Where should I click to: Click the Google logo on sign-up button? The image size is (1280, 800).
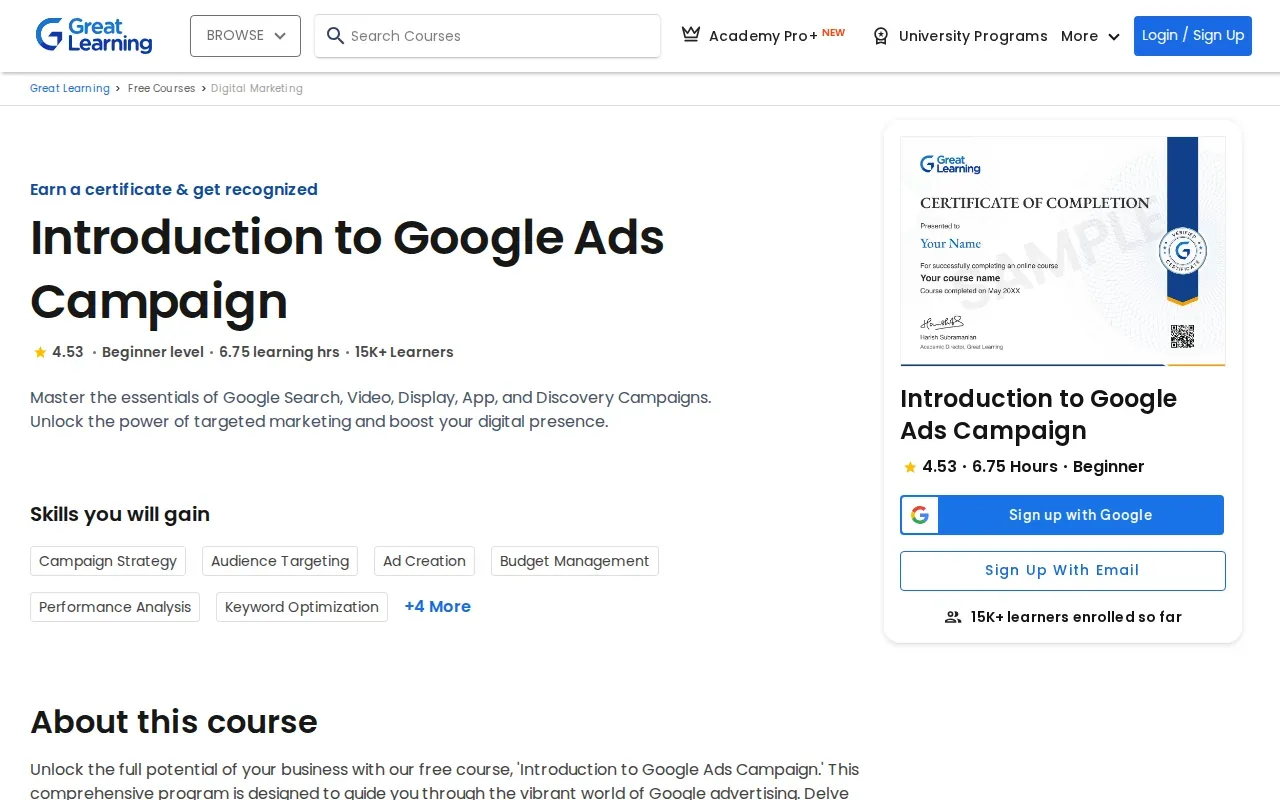coord(920,515)
